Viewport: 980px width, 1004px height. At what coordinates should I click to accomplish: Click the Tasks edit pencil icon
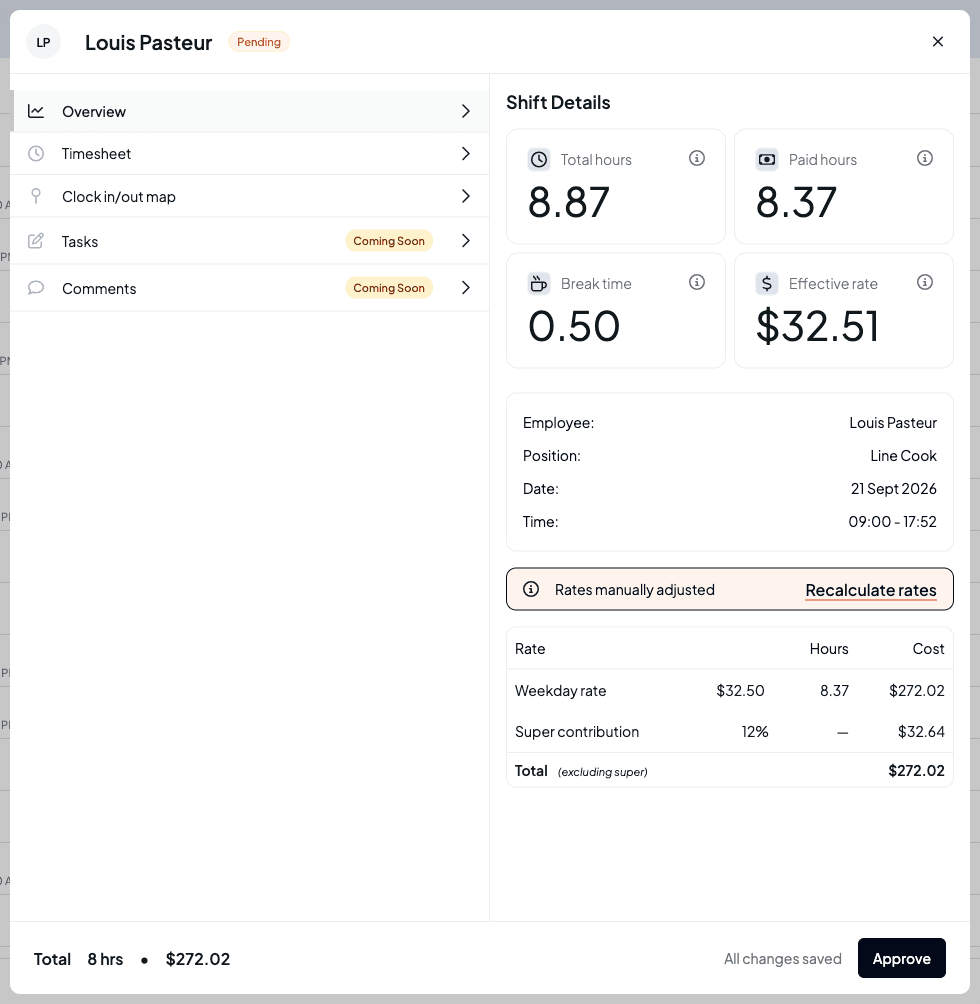coord(36,241)
